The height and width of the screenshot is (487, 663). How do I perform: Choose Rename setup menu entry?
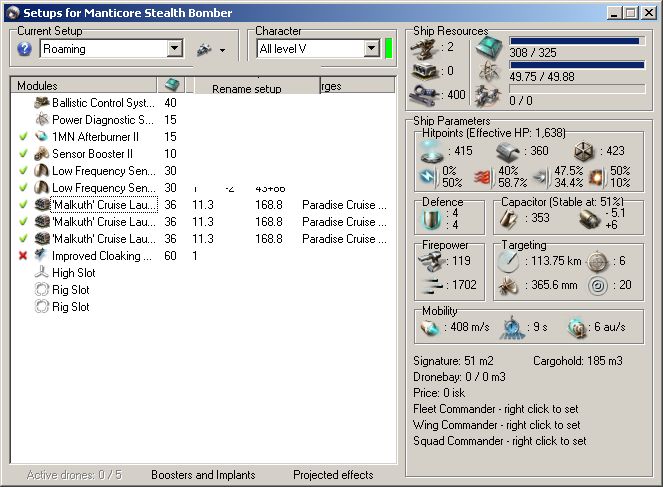(247, 89)
